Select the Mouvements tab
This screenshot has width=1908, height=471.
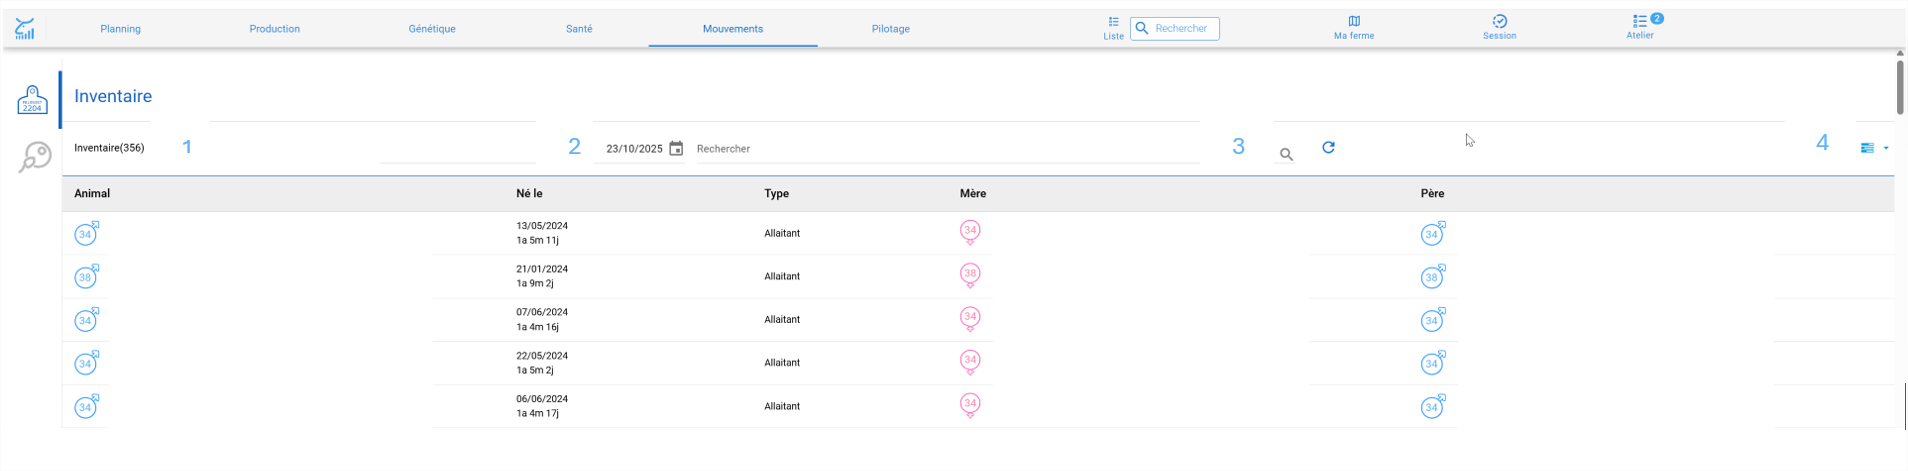coord(733,29)
